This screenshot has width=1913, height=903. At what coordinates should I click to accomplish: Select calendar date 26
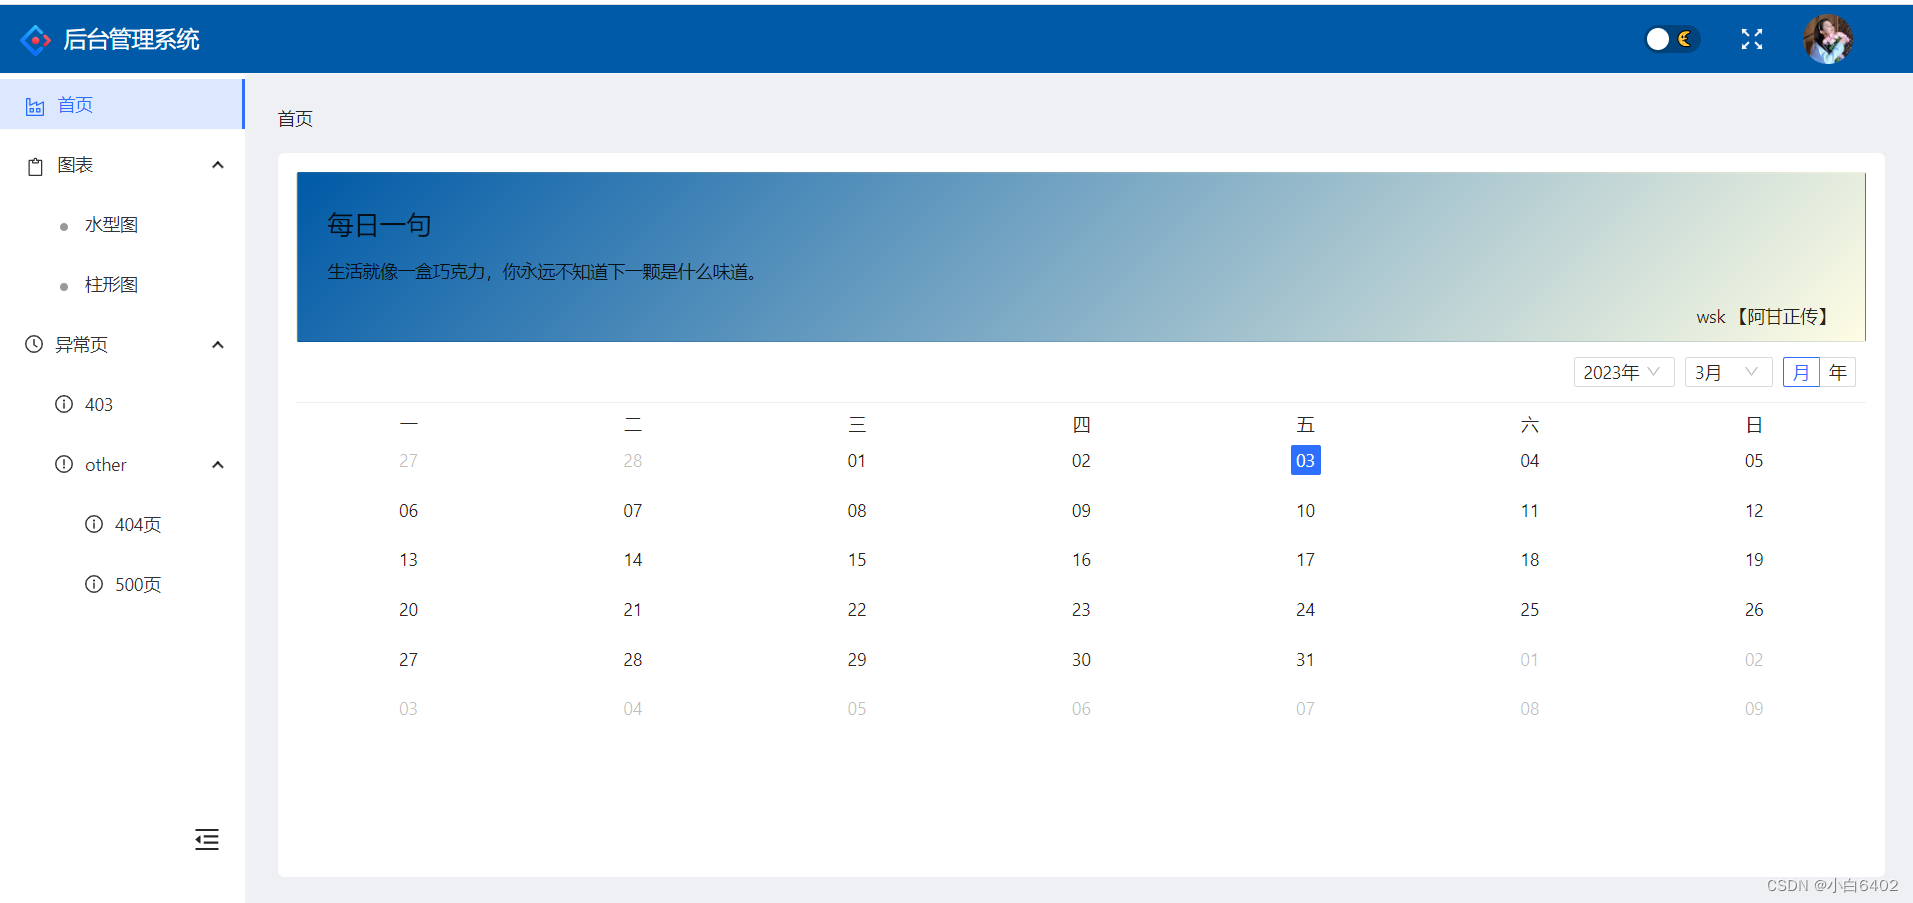pos(1754,610)
